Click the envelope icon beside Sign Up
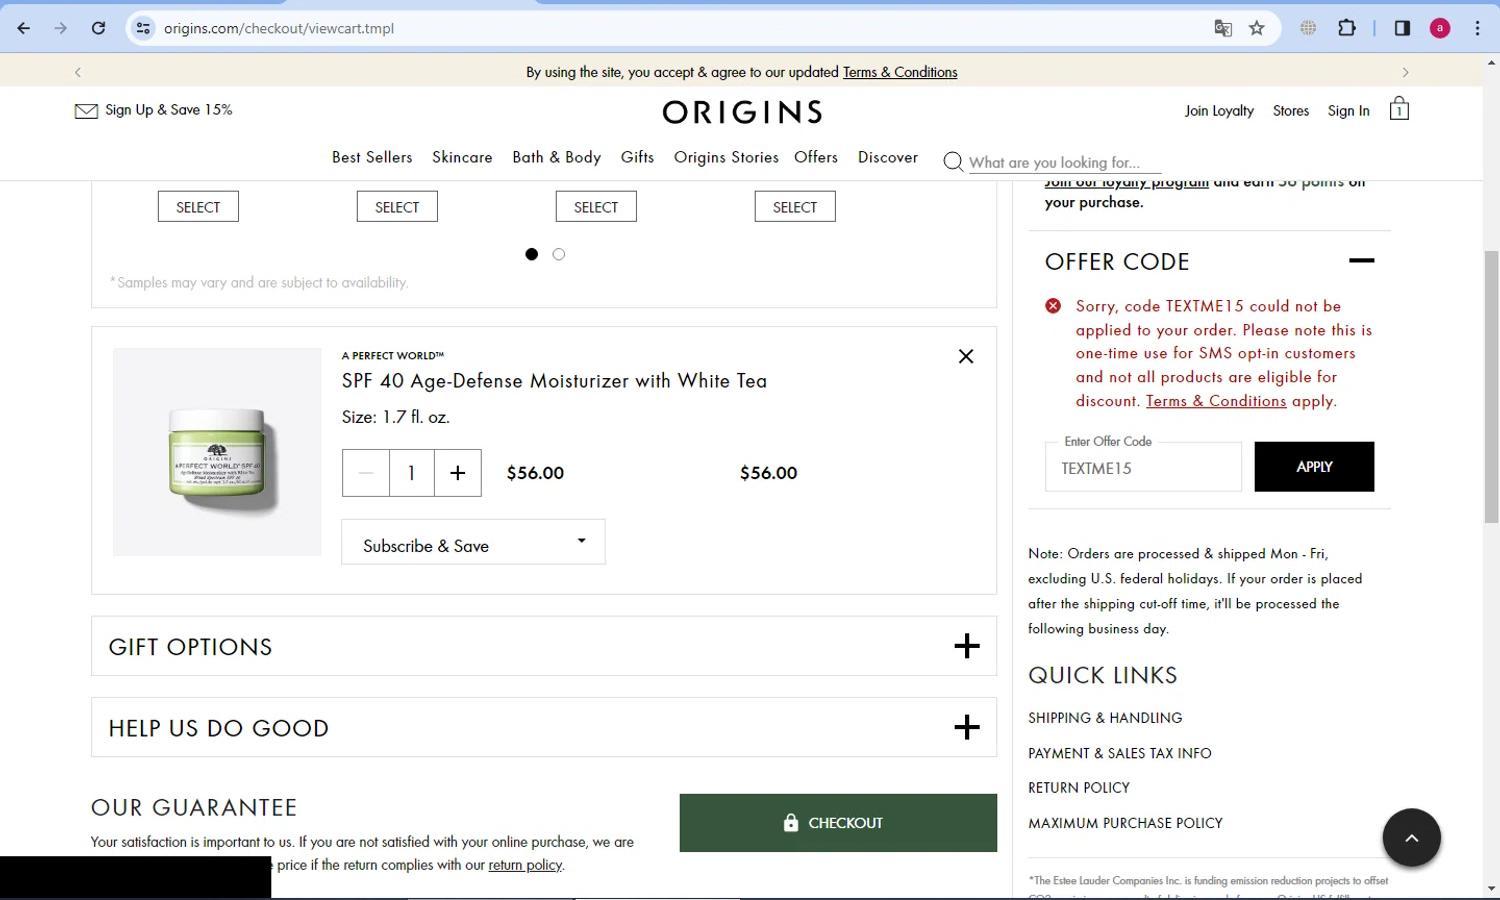This screenshot has height=900, width=1500. coord(86,111)
